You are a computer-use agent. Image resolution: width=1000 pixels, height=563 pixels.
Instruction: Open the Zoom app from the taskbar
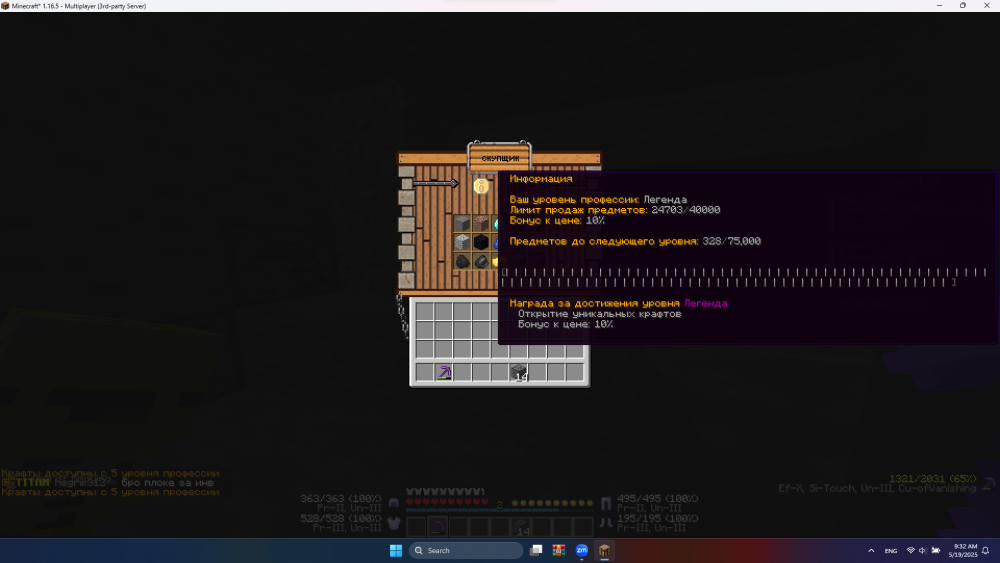point(582,550)
